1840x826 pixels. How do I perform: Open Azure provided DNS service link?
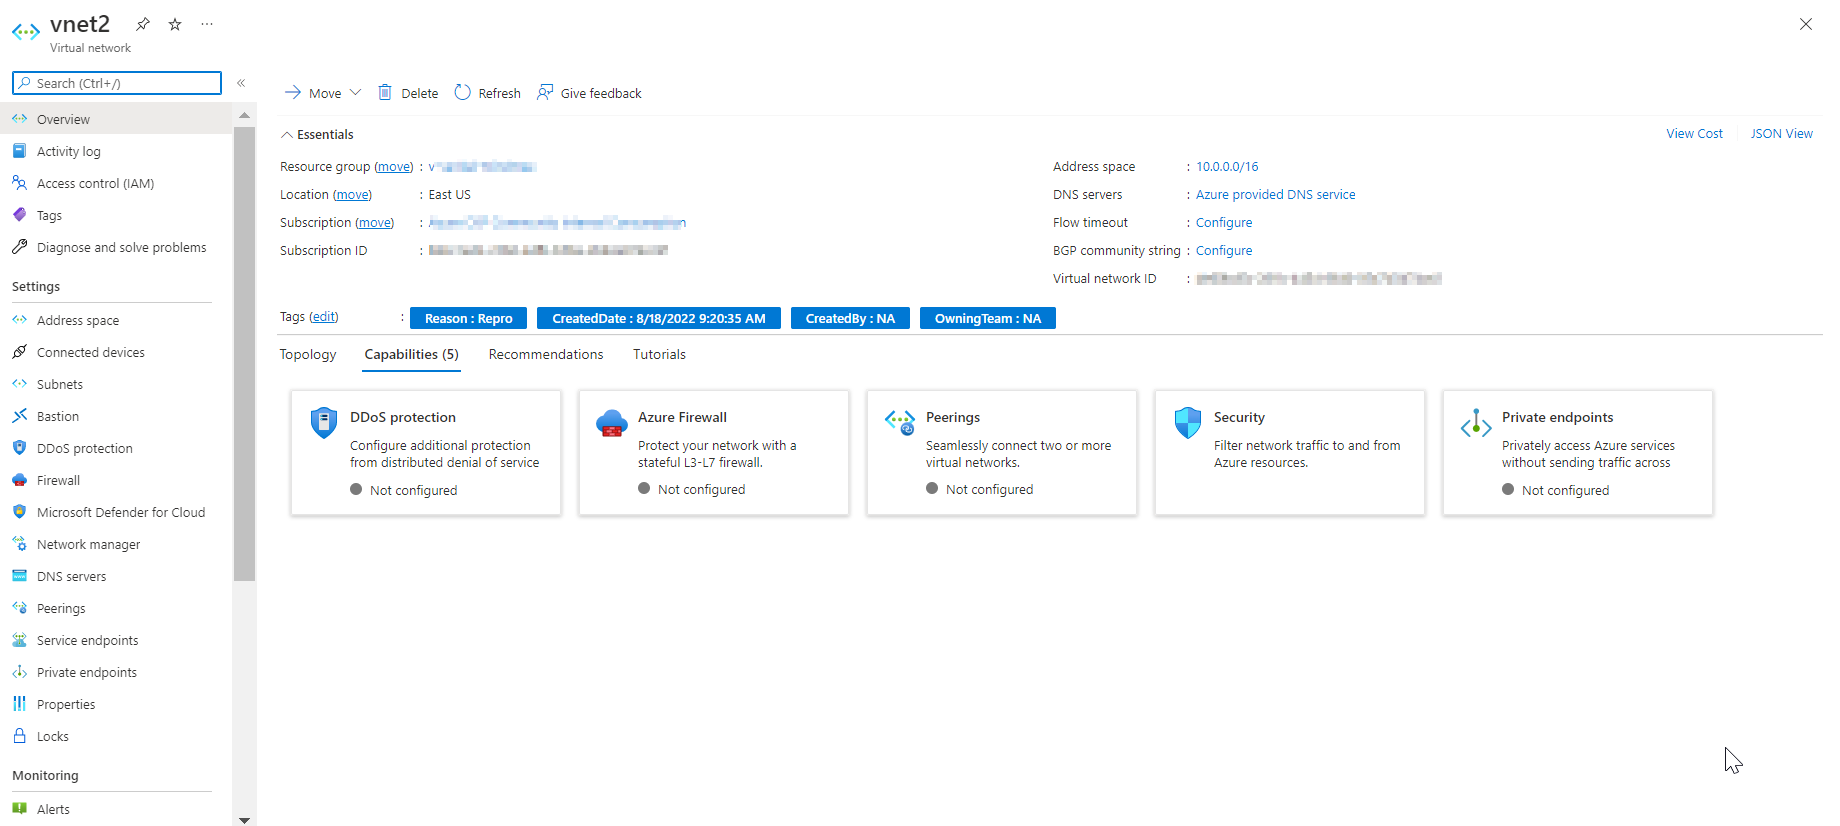pyautogui.click(x=1275, y=195)
